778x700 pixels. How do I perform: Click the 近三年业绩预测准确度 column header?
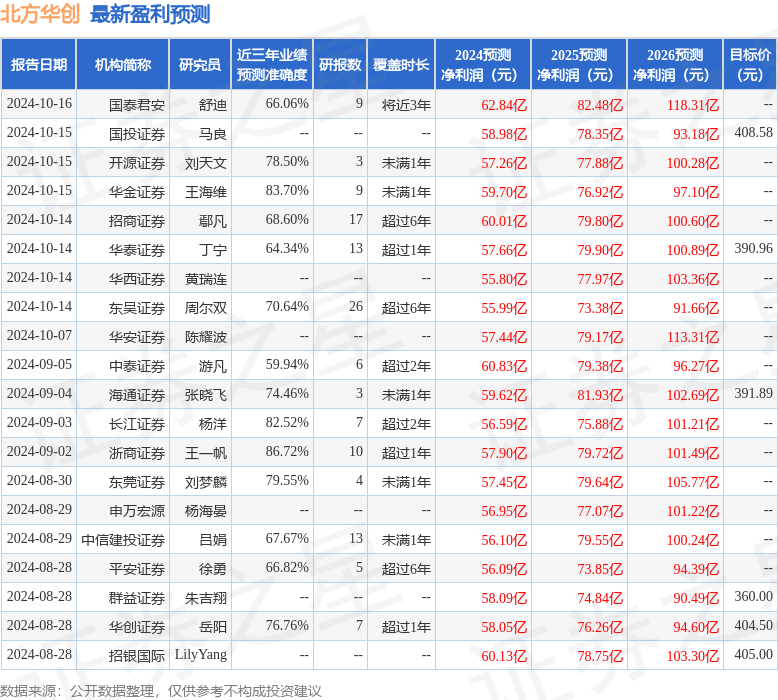[272, 64]
